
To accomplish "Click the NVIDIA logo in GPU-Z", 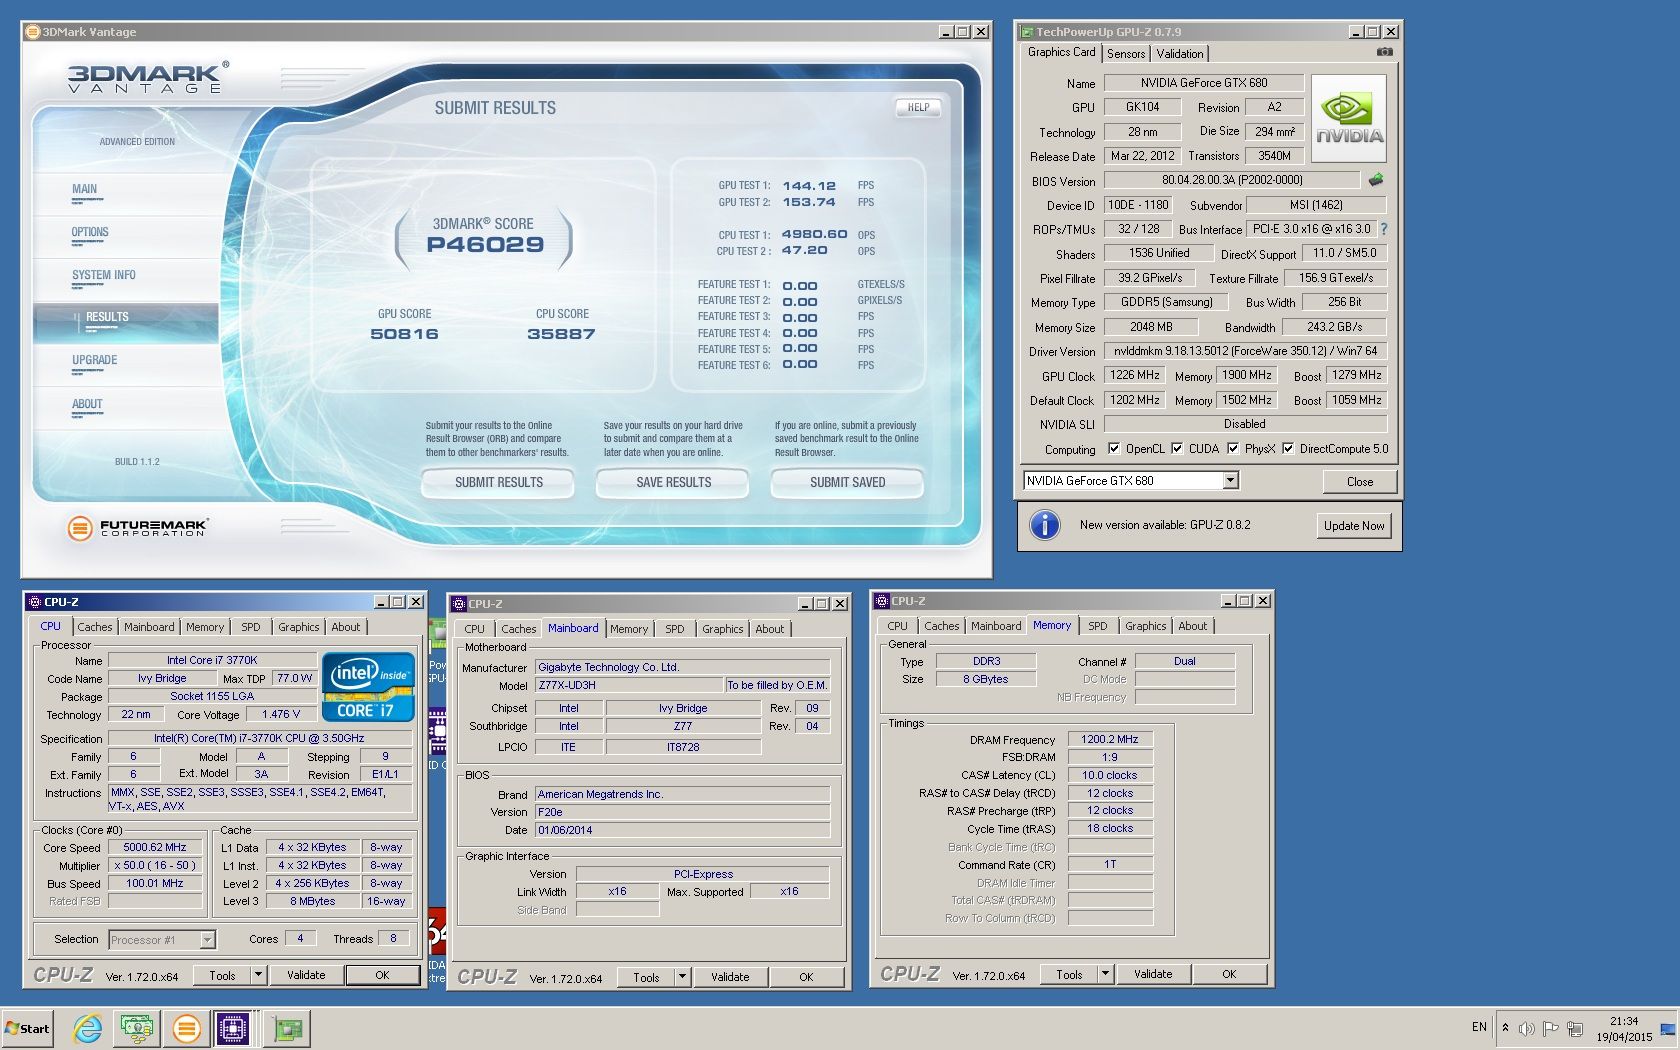I will (x=1349, y=120).
